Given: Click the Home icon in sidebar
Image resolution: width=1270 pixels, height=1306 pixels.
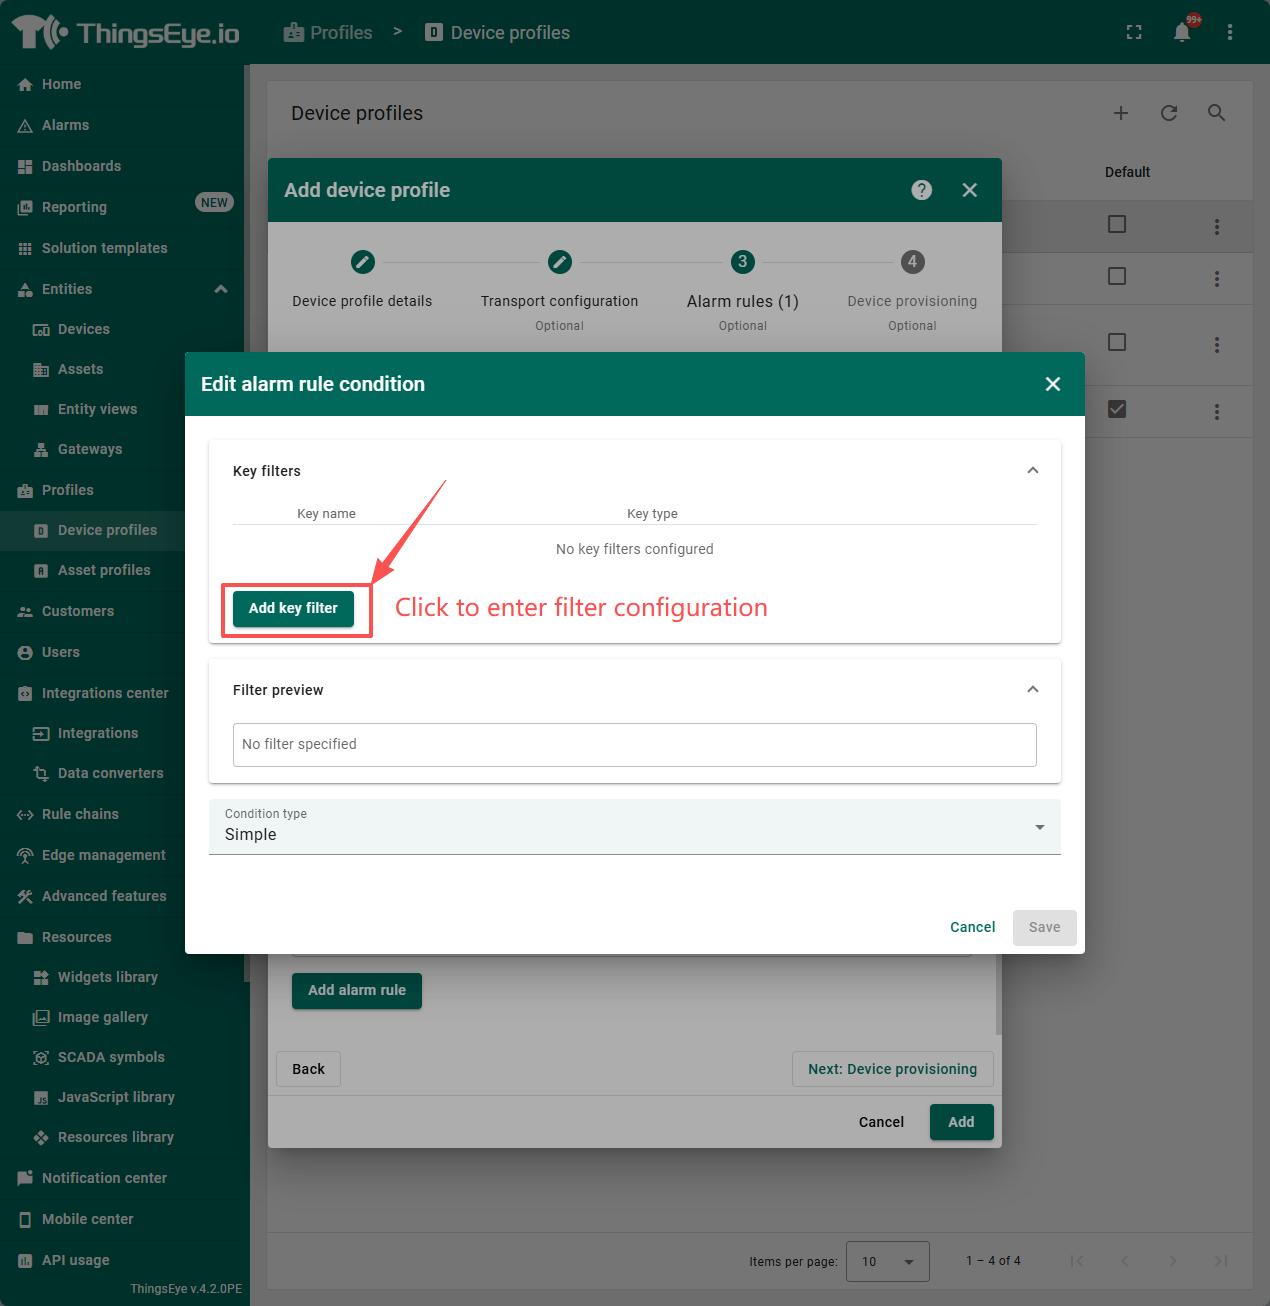Looking at the screenshot, I should [25, 85].
